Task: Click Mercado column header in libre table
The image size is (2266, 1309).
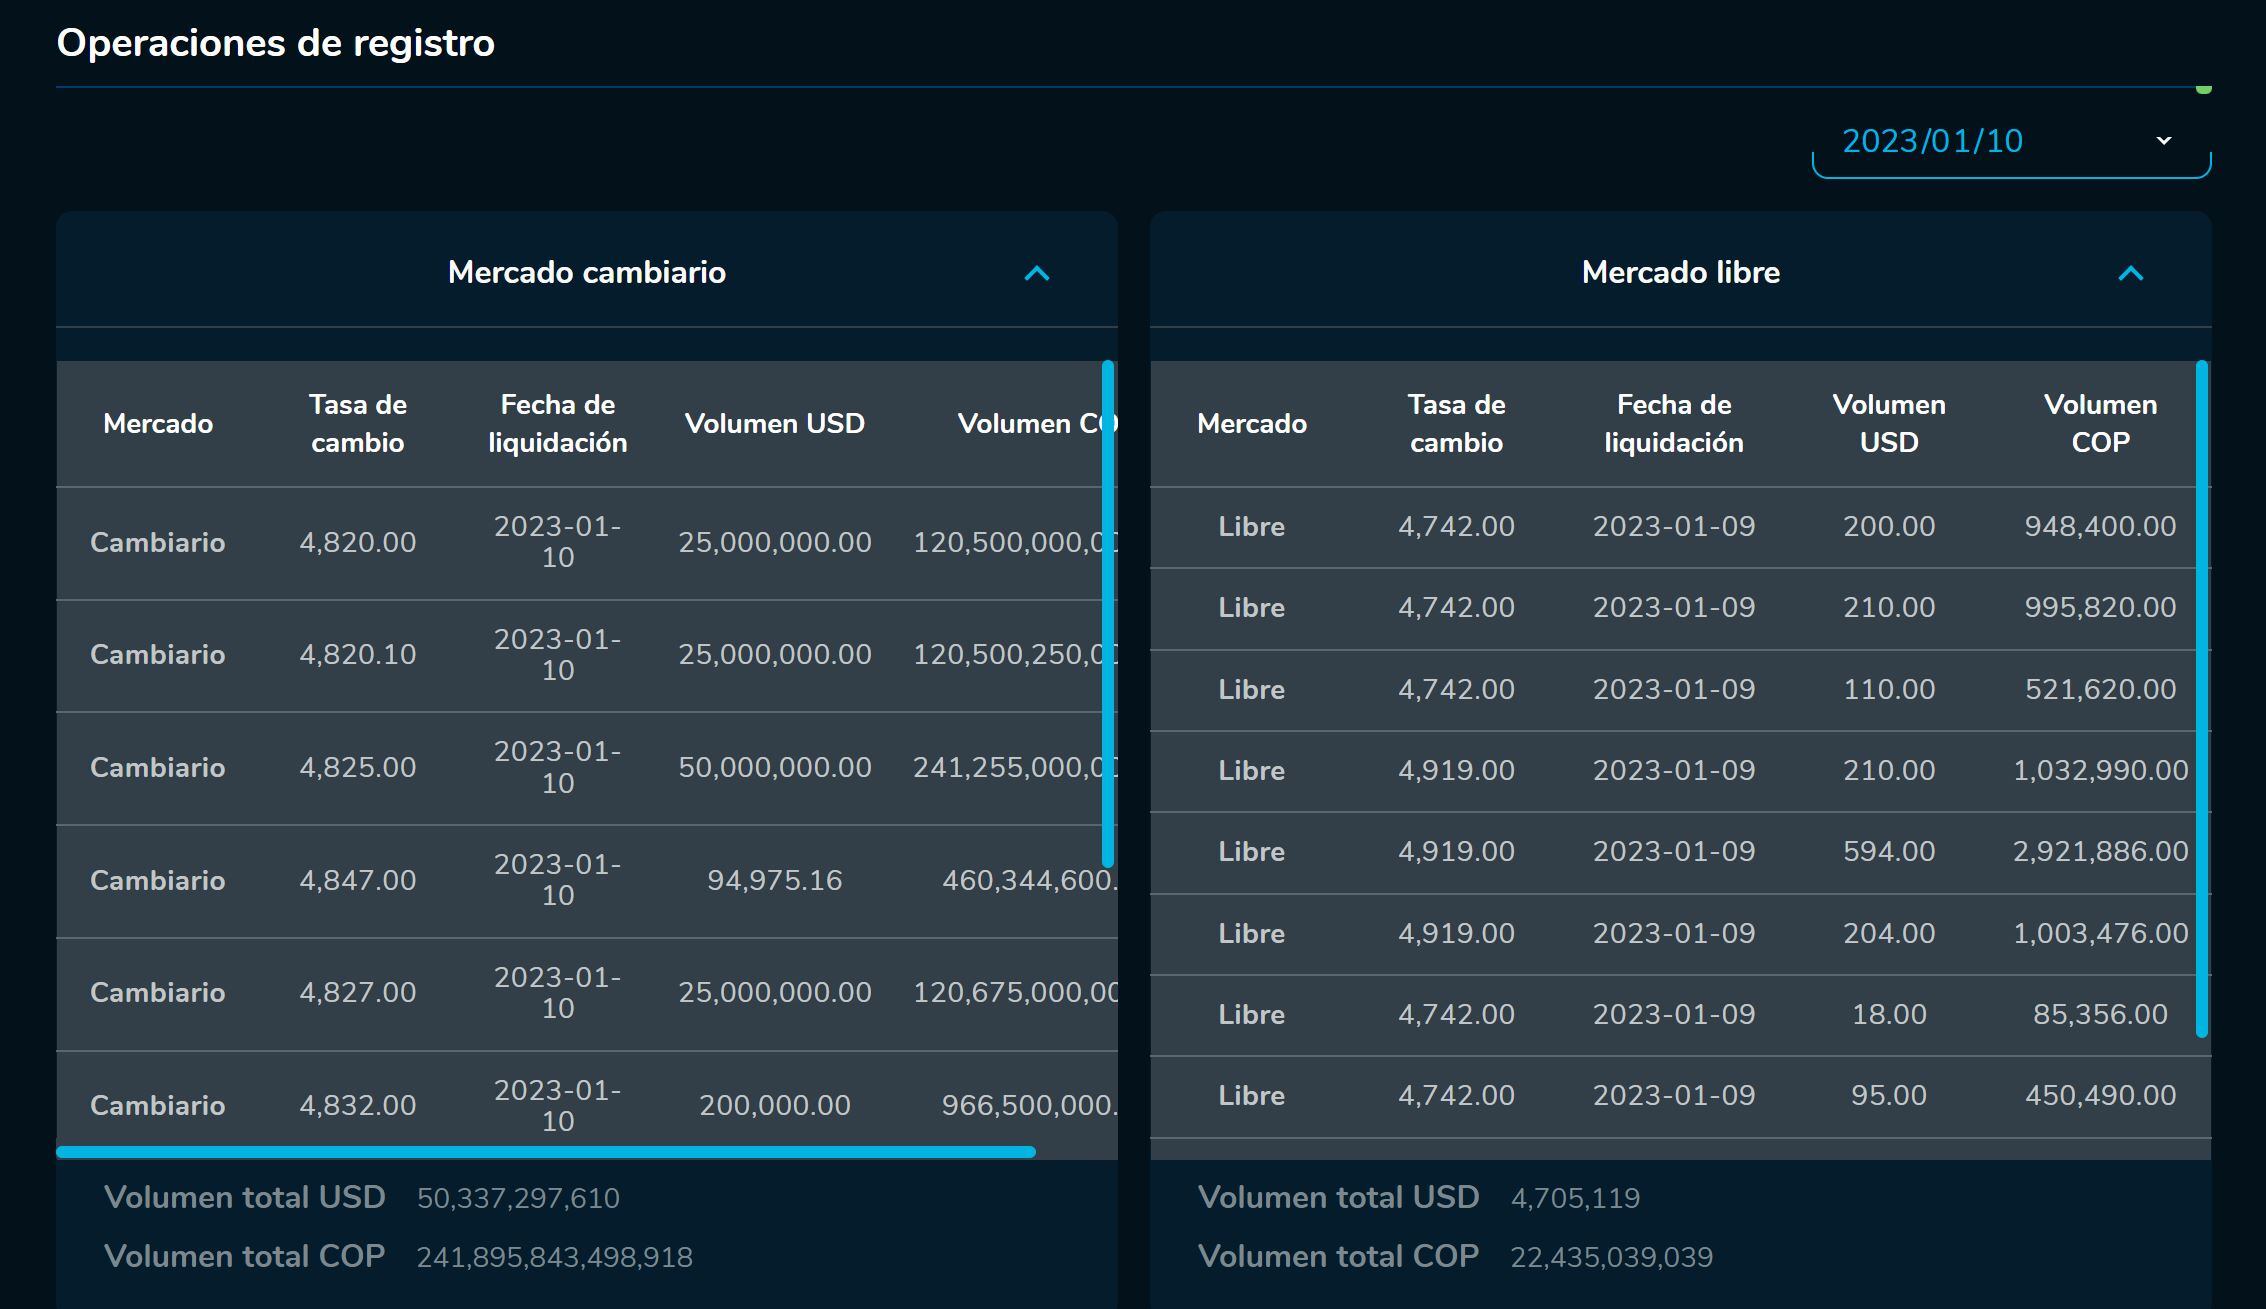Action: pyautogui.click(x=1251, y=423)
